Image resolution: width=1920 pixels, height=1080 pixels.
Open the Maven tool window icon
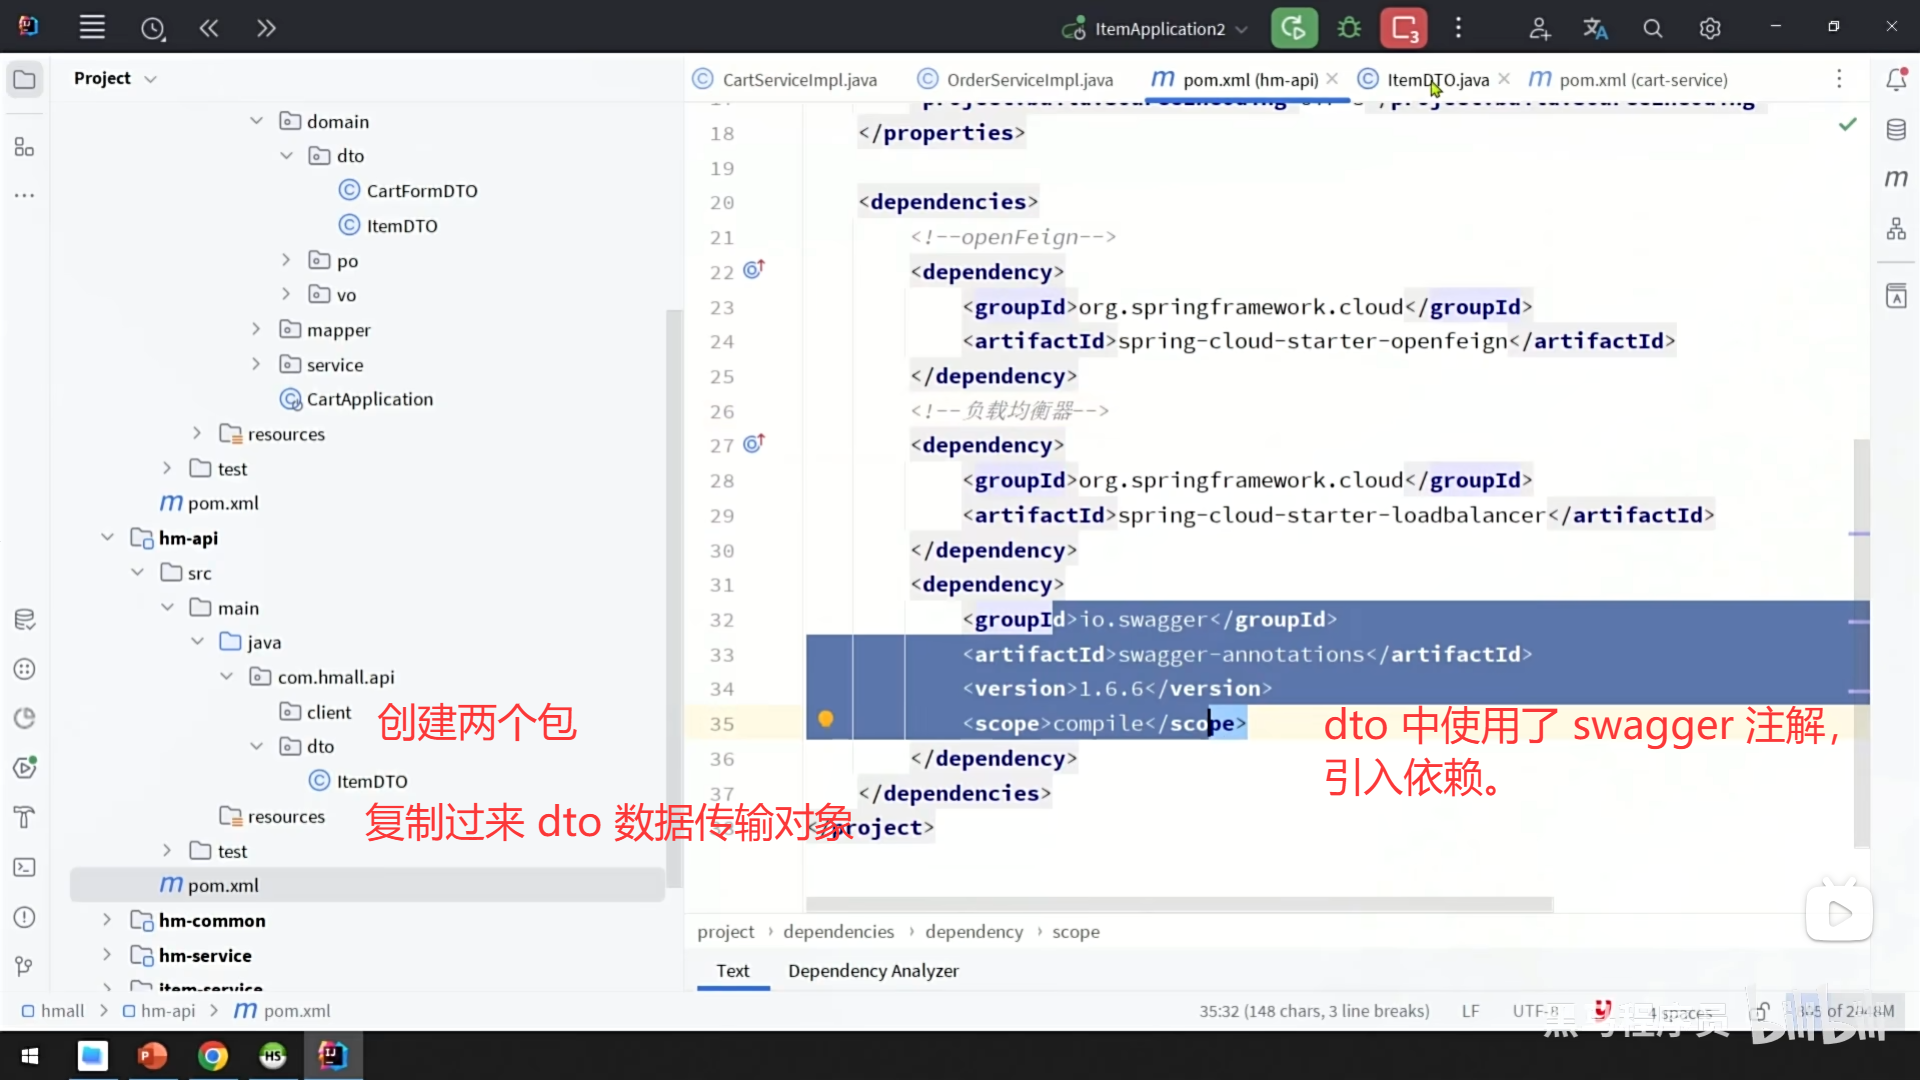1896,178
